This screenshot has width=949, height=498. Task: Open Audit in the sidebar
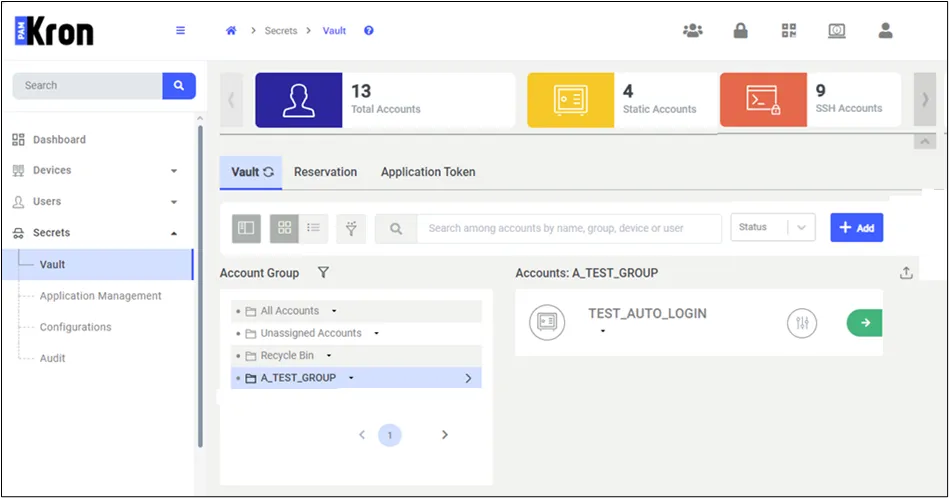click(x=53, y=358)
